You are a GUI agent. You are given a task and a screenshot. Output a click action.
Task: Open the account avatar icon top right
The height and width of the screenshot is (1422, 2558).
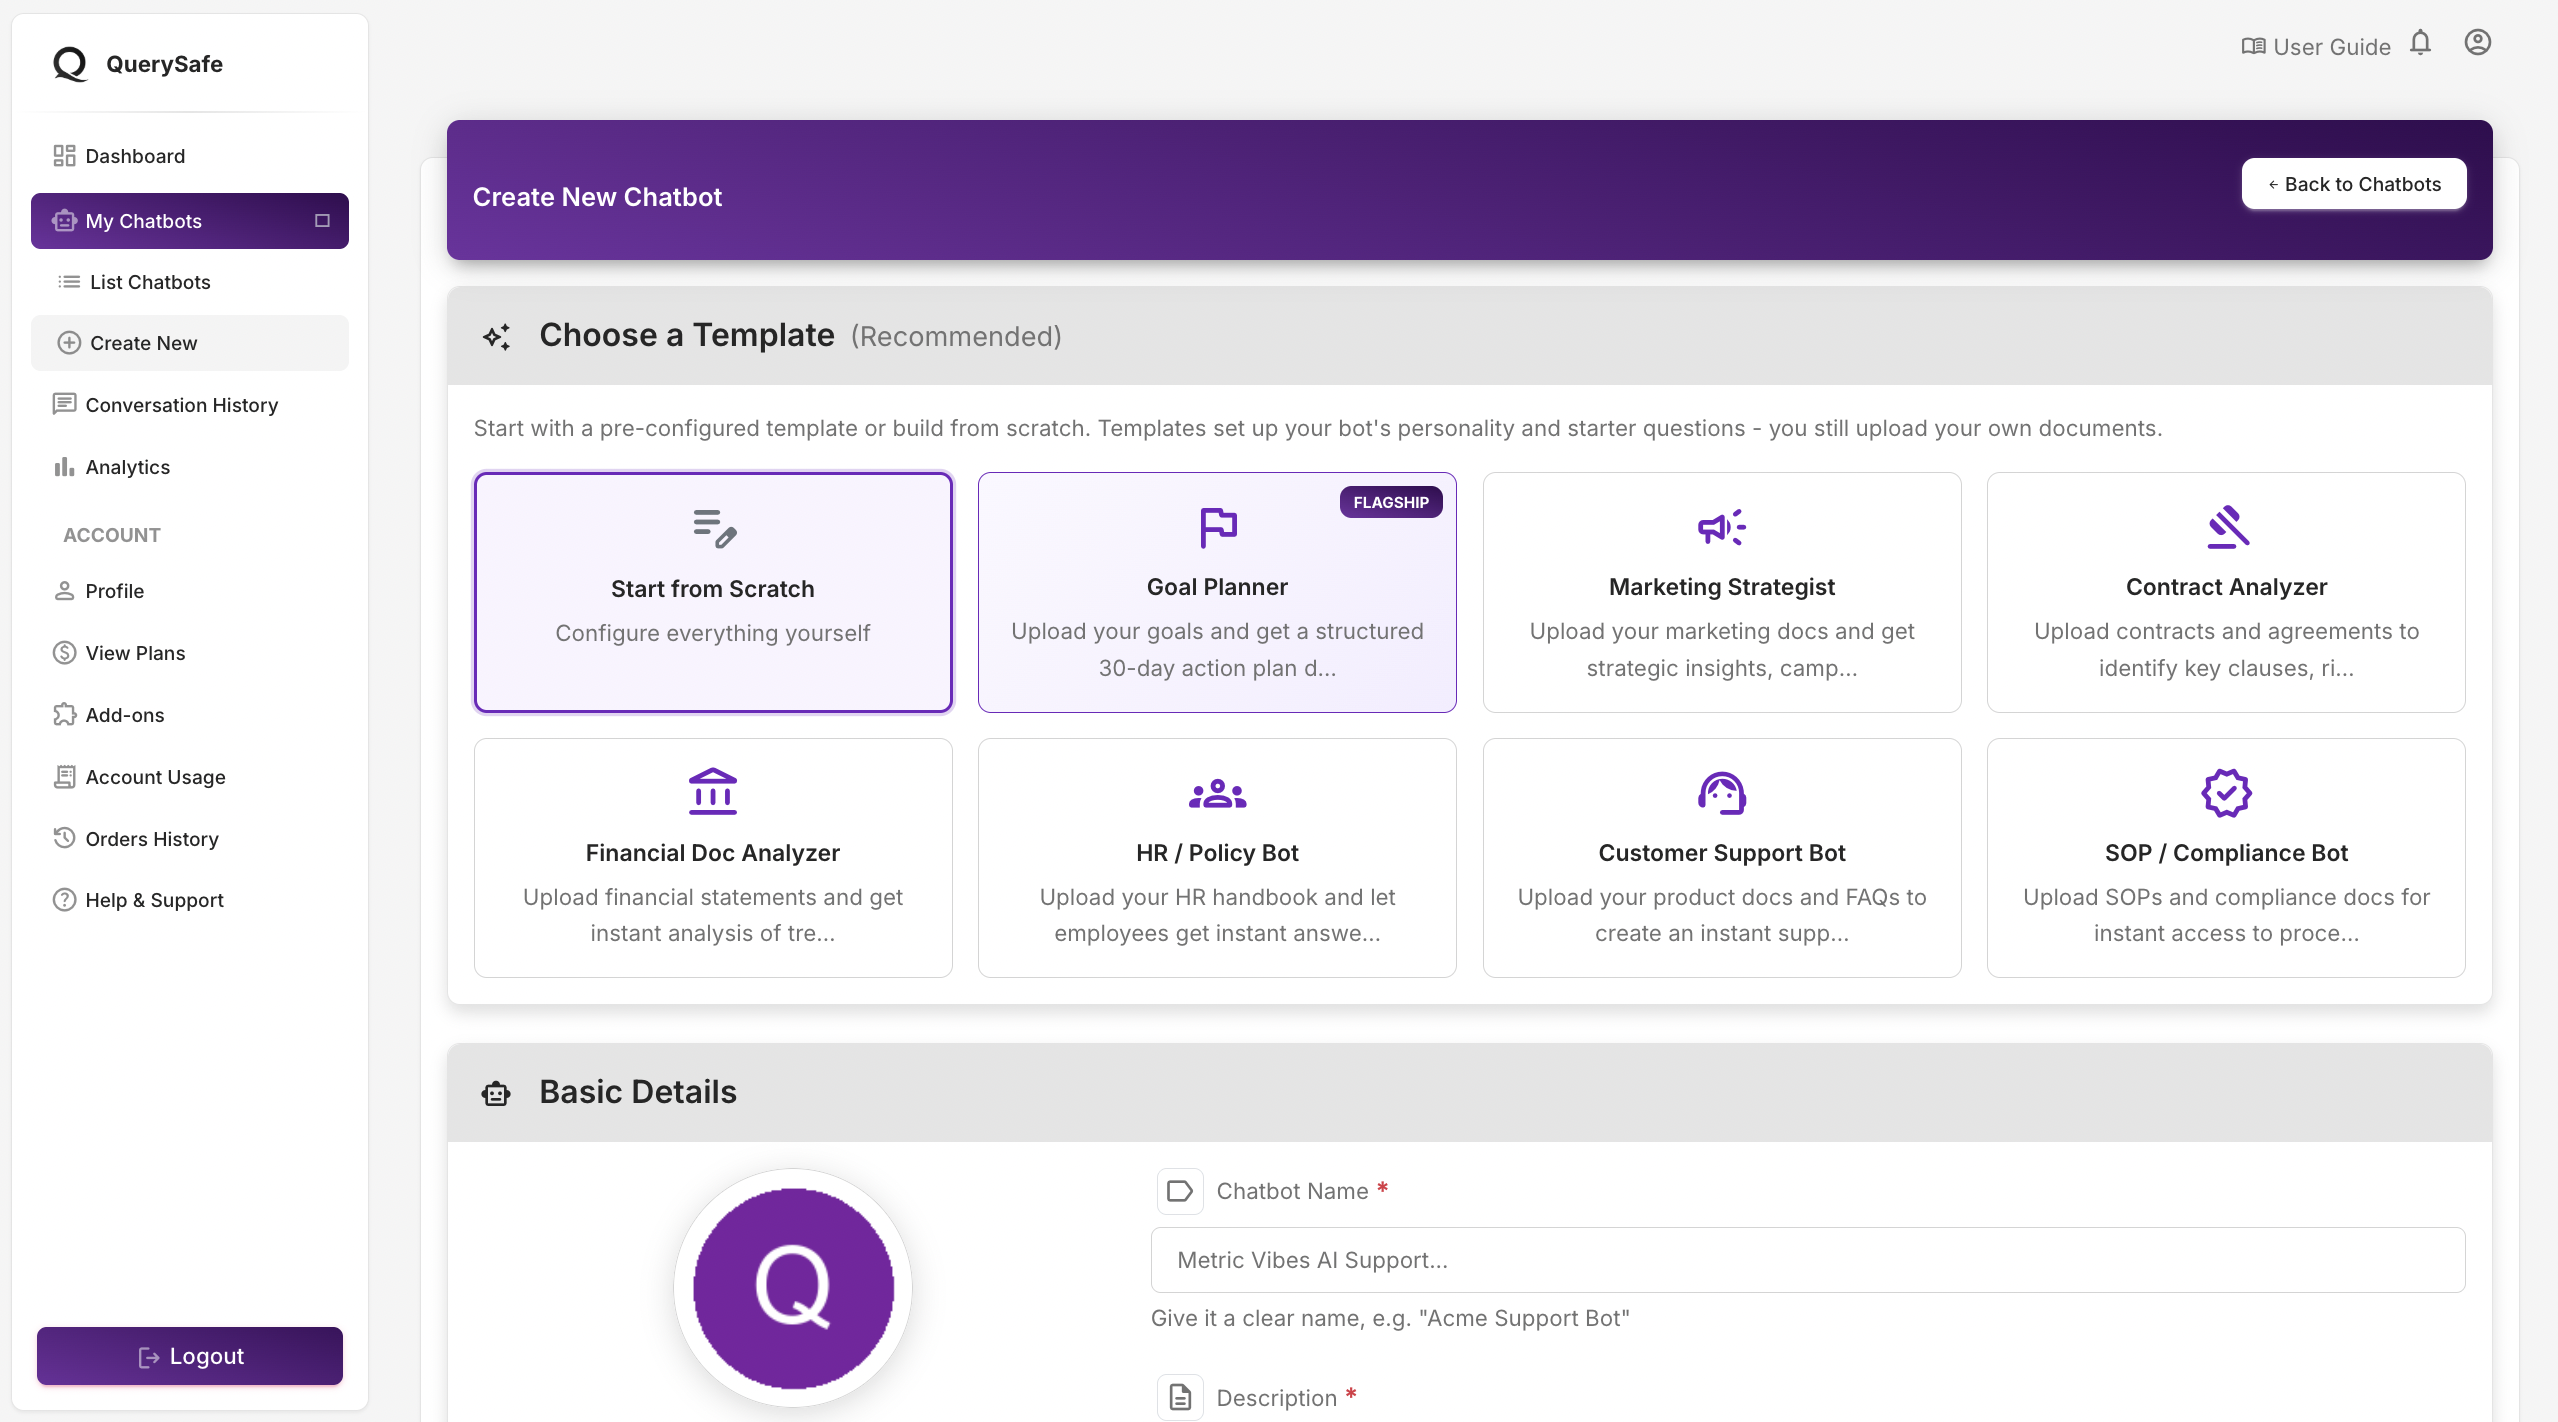tap(2477, 43)
